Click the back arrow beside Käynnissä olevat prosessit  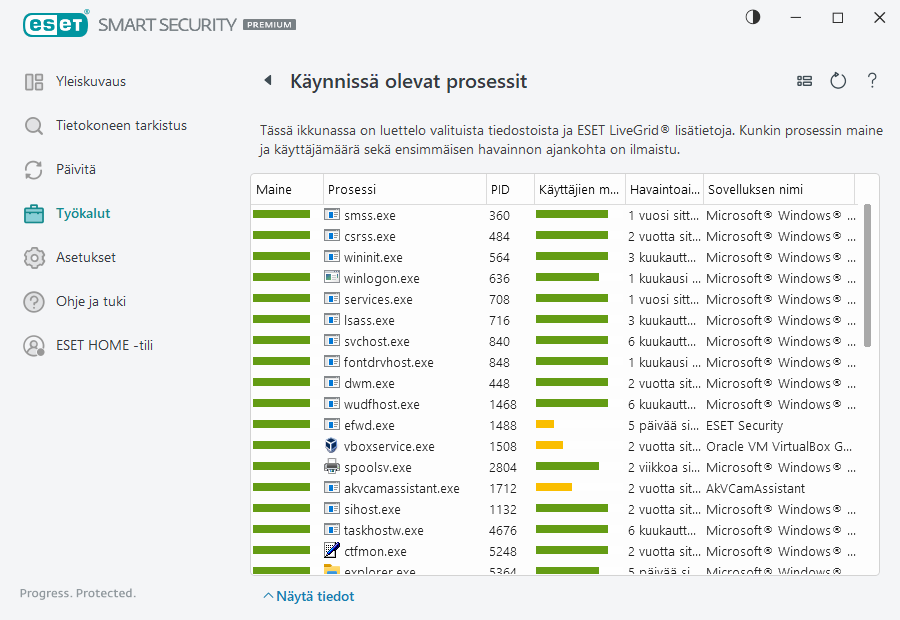tap(268, 81)
